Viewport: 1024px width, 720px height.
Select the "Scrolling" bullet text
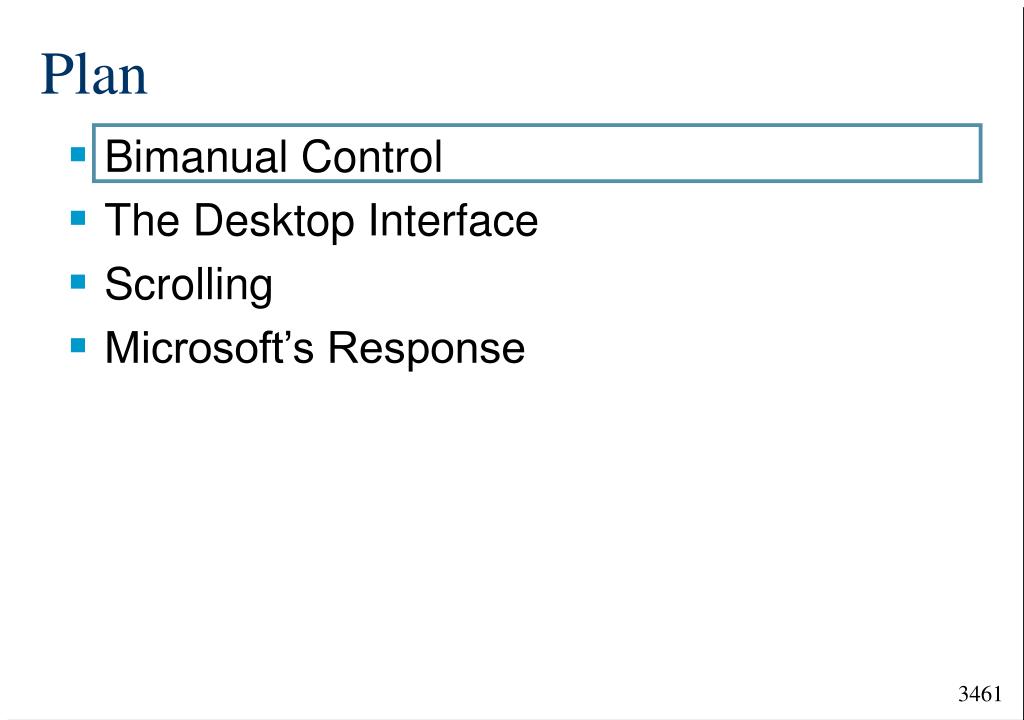click(x=189, y=286)
